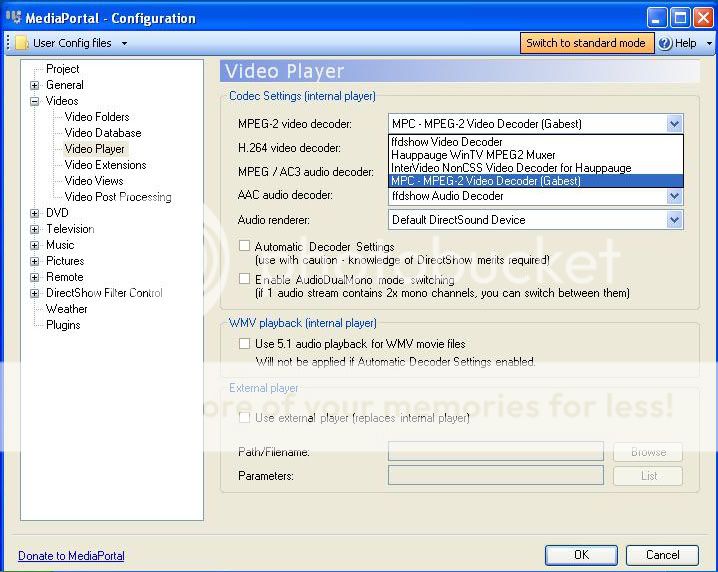Open the AAC audio decoder dropdown arrow
This screenshot has height=572, width=718.
[x=674, y=196]
